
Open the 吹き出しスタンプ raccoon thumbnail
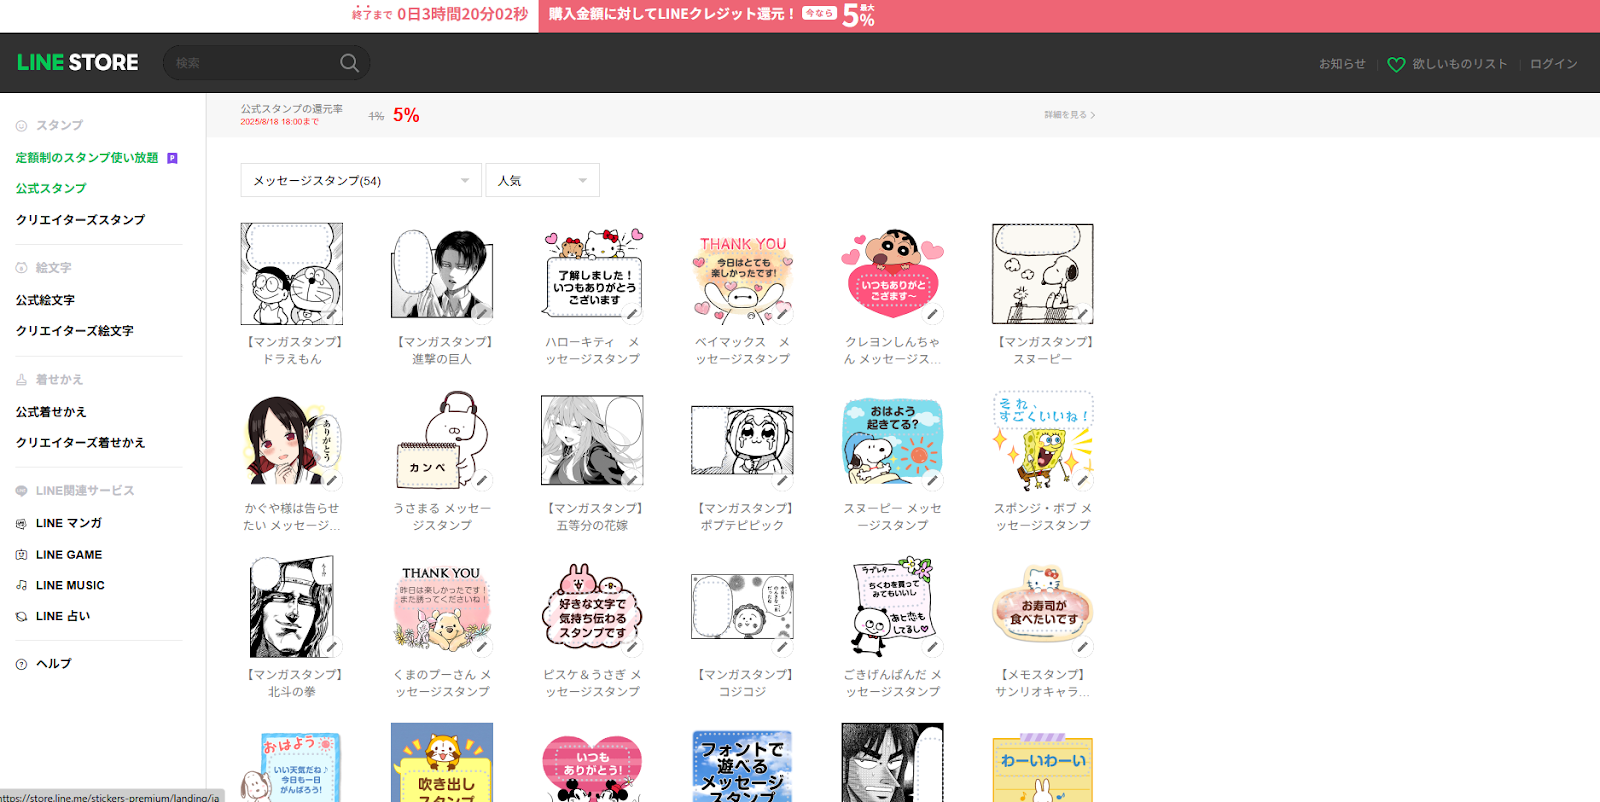pos(442,763)
